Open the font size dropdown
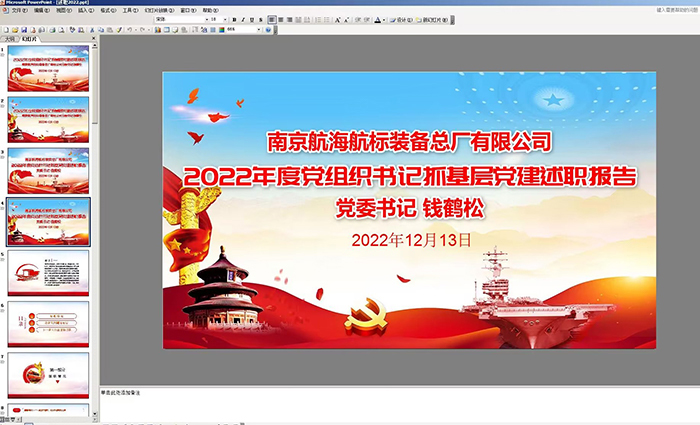The height and width of the screenshot is (425, 700). click(x=225, y=19)
